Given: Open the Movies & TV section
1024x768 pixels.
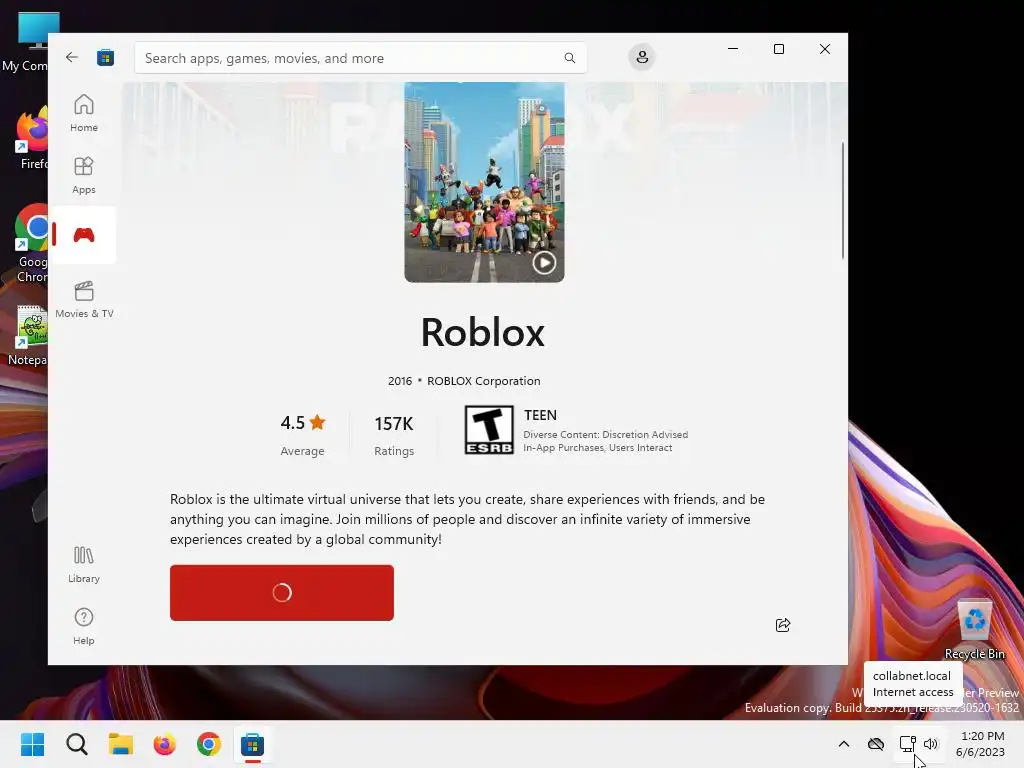Looking at the screenshot, I should pos(84,299).
